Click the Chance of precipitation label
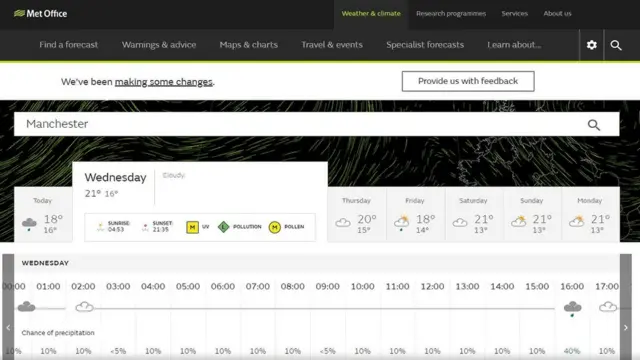 click(x=58, y=333)
